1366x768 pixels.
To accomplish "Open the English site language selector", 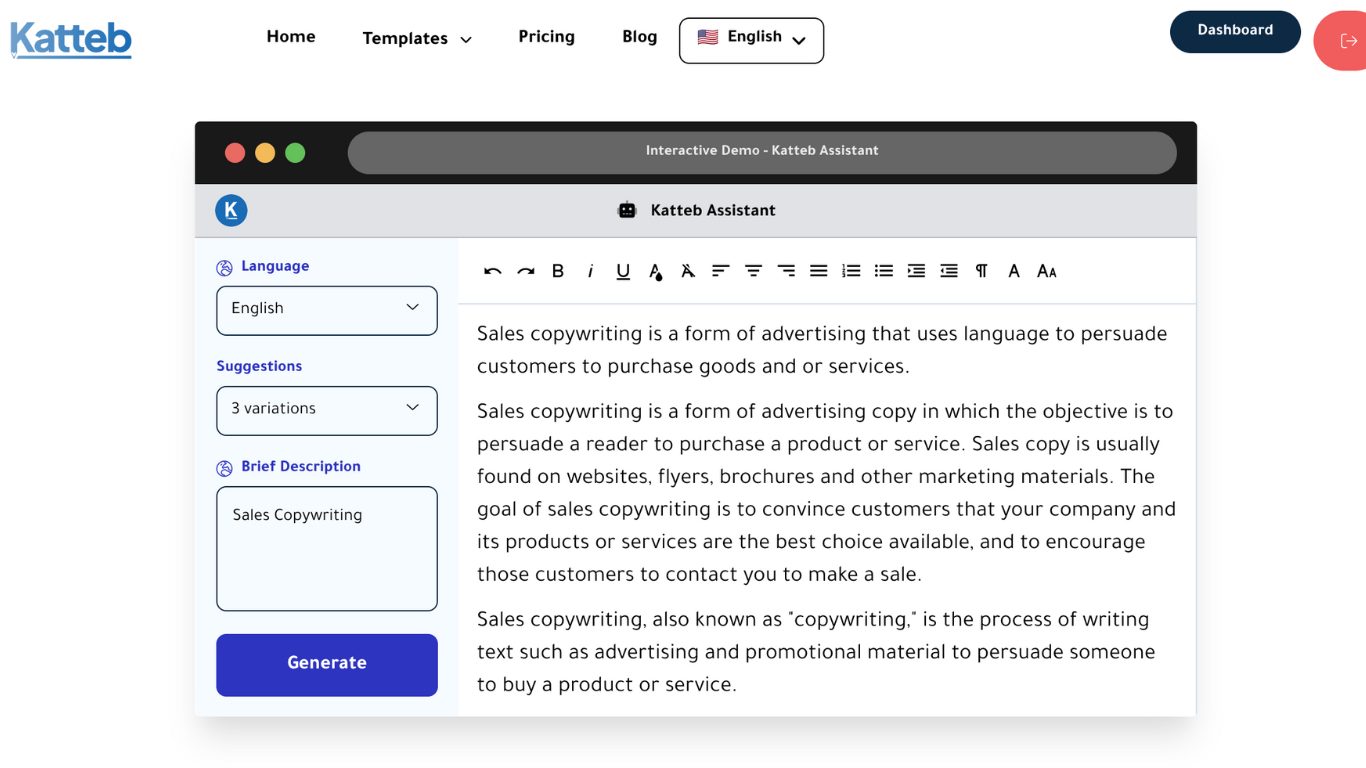I will pyautogui.click(x=751, y=40).
